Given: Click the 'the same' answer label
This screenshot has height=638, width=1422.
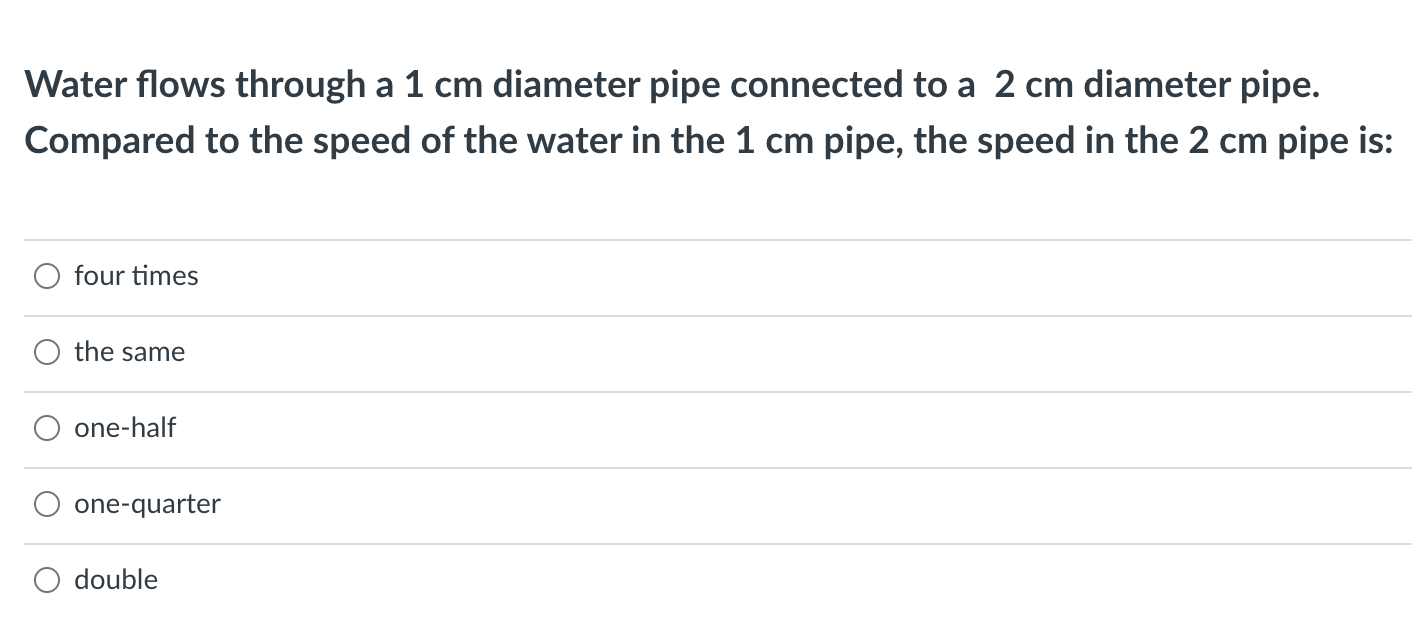Looking at the screenshot, I should click(x=130, y=351).
